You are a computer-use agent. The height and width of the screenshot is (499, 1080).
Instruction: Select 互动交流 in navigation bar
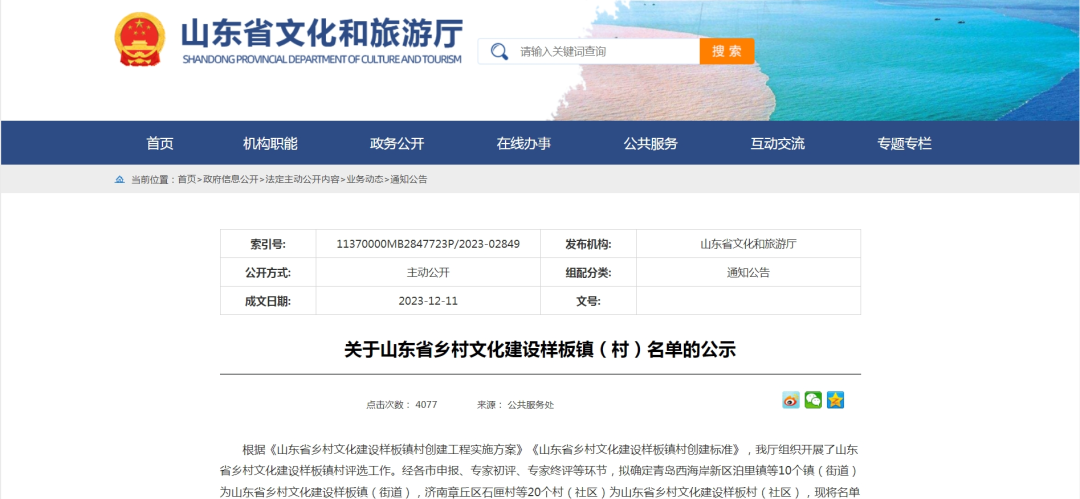click(x=777, y=143)
